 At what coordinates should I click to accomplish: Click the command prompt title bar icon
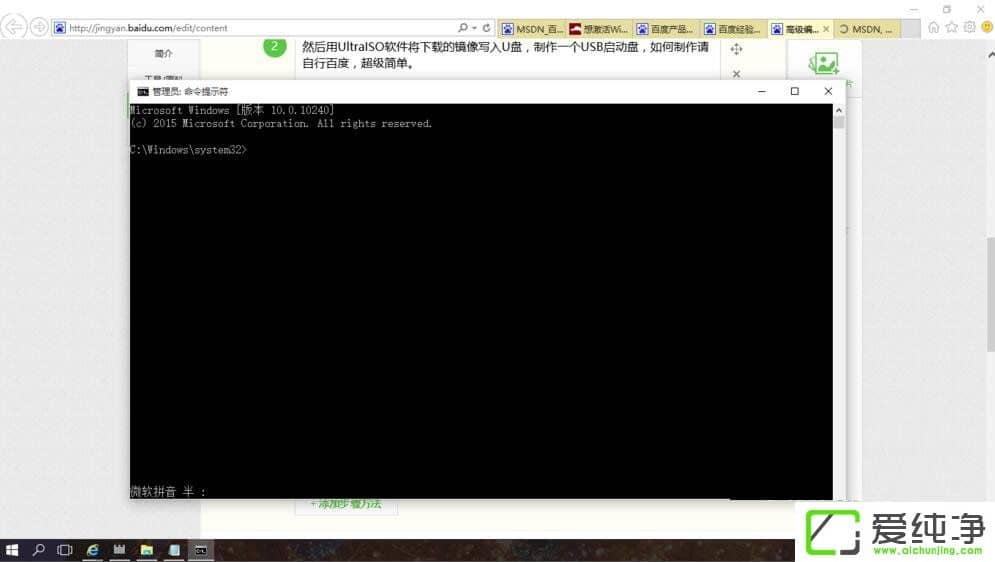[x=143, y=91]
